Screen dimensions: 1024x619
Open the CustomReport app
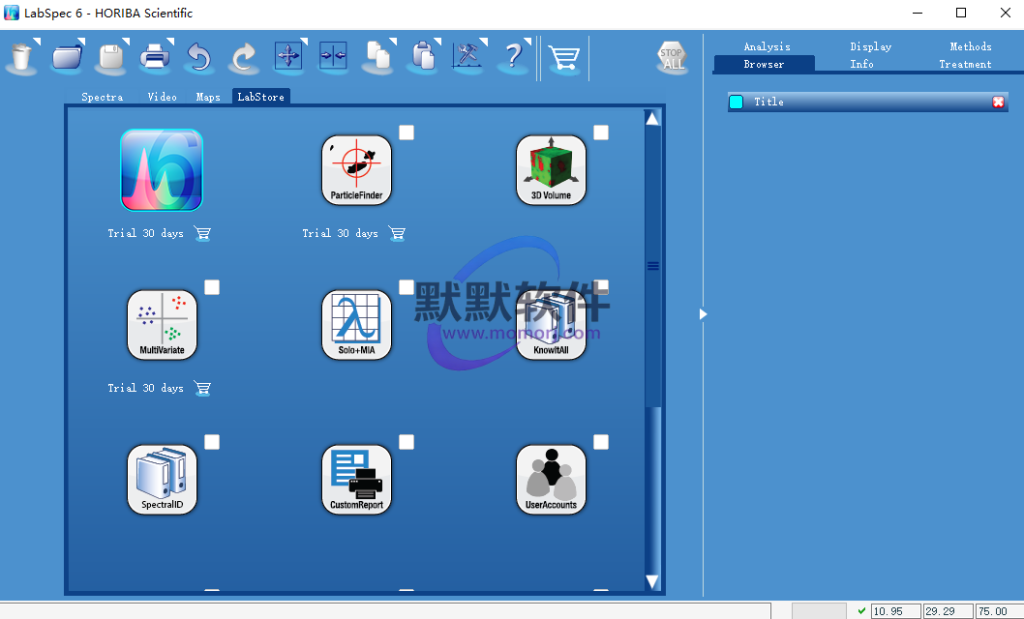pyautogui.click(x=357, y=480)
